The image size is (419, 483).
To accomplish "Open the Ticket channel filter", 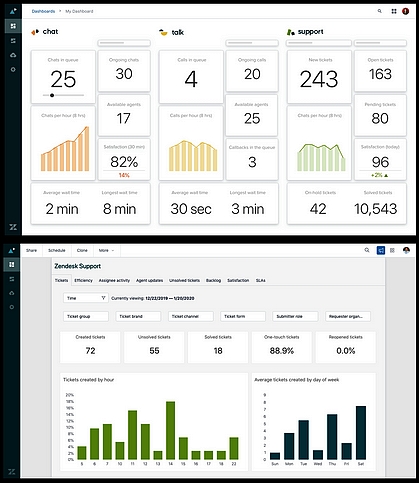I will coord(191,316).
